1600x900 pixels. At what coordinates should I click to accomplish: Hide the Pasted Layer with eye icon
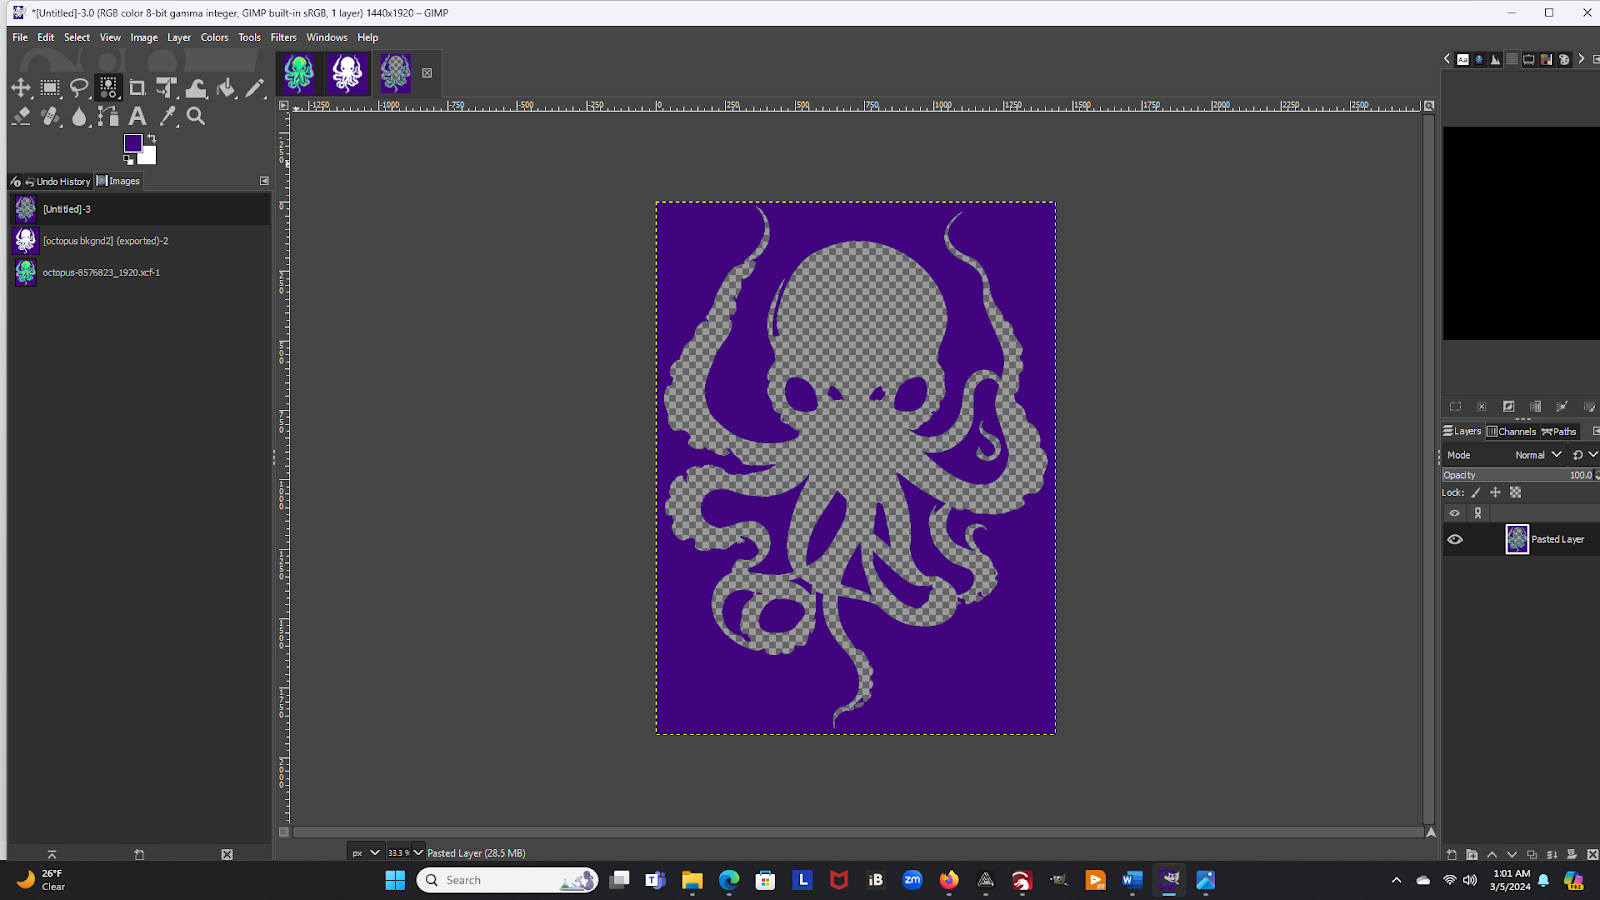1455,540
